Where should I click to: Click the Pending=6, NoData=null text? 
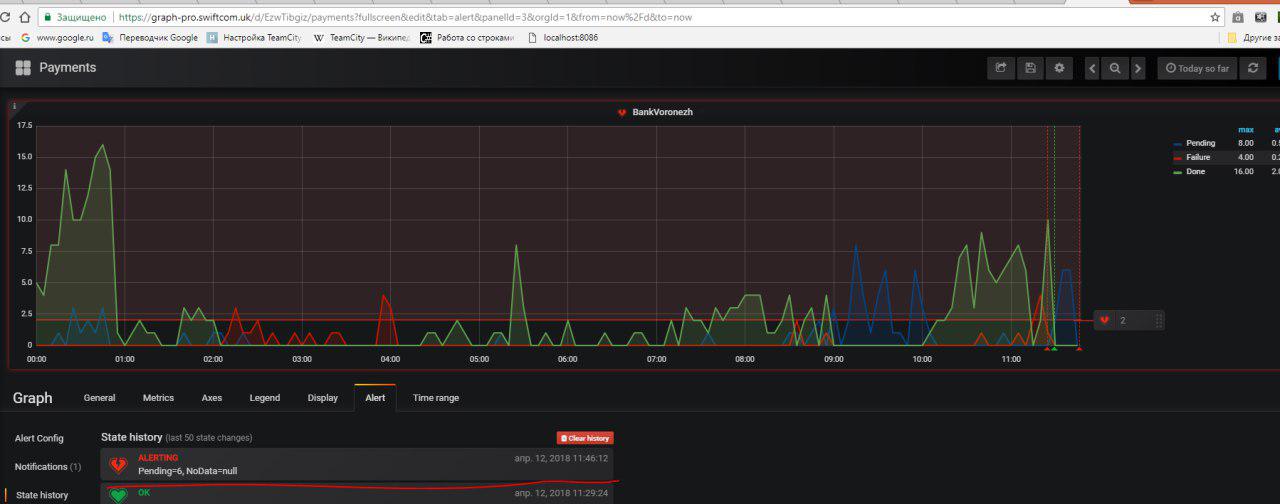[x=188, y=471]
